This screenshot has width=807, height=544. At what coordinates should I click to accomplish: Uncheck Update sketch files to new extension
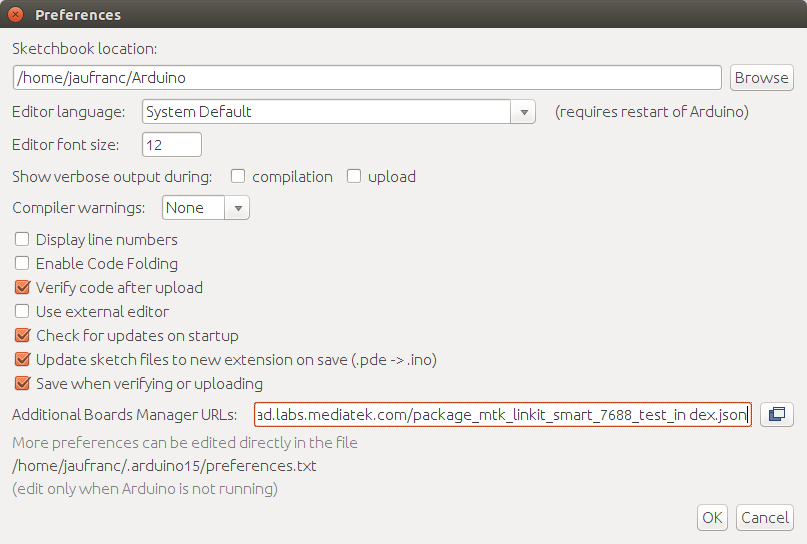pyautogui.click(x=22, y=359)
